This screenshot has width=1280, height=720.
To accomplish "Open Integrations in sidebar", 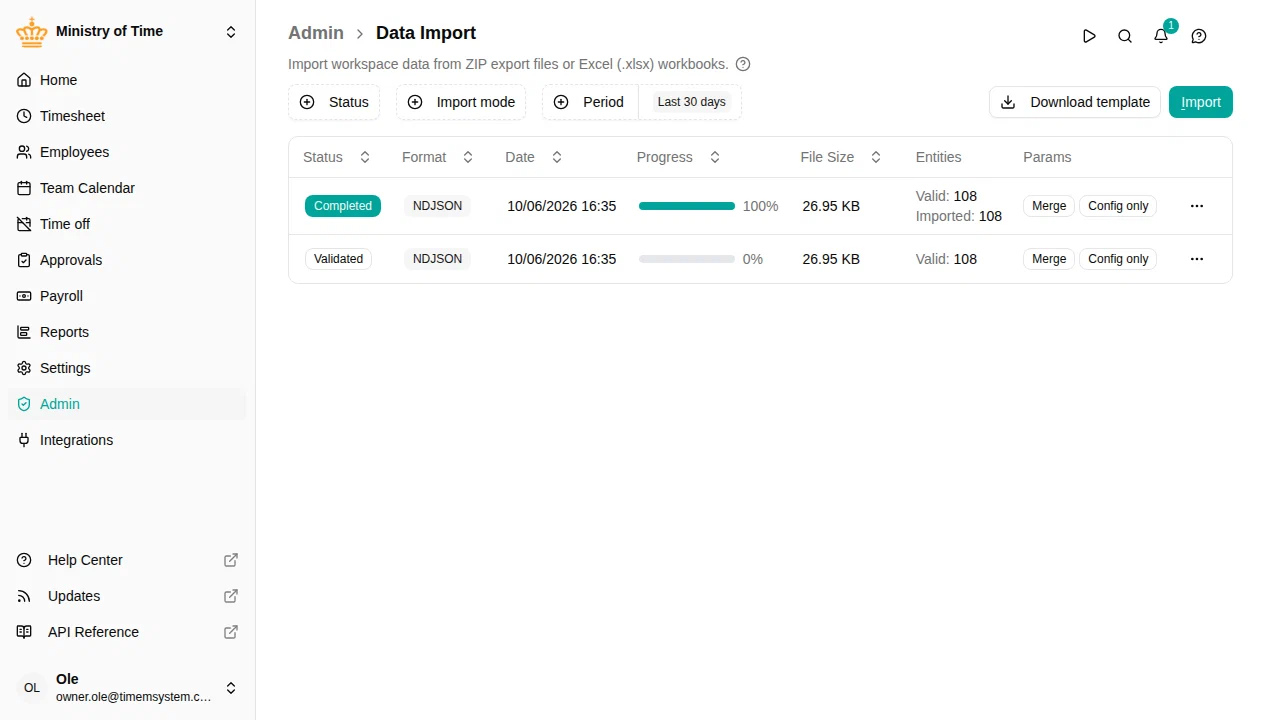I will [x=127, y=440].
